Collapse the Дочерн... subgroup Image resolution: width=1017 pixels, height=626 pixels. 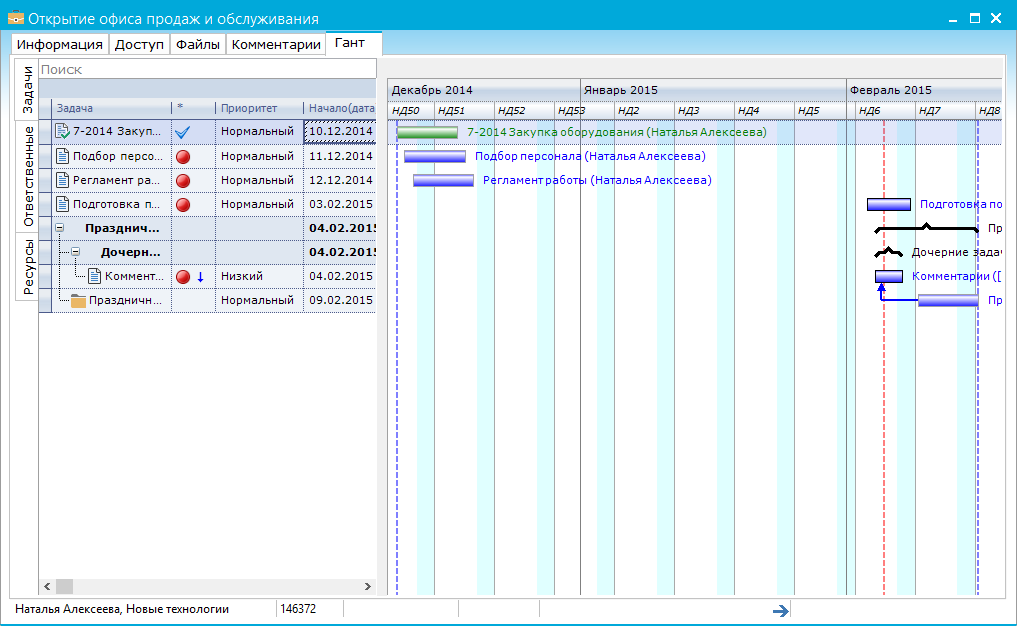(x=75, y=252)
